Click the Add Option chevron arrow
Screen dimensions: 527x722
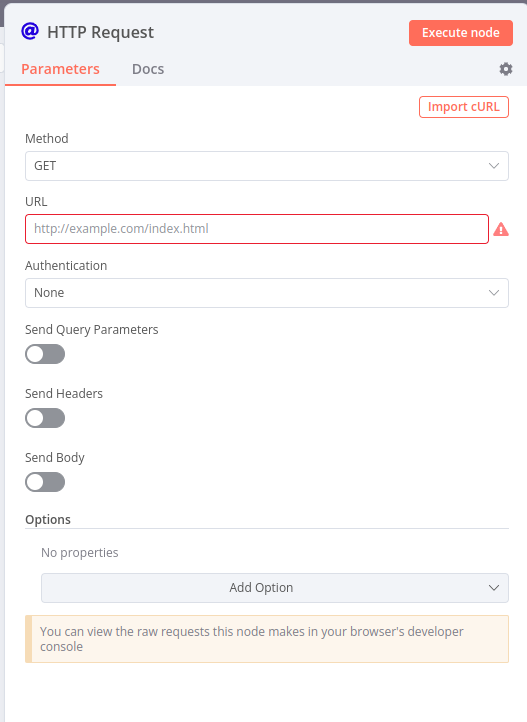[494, 588]
